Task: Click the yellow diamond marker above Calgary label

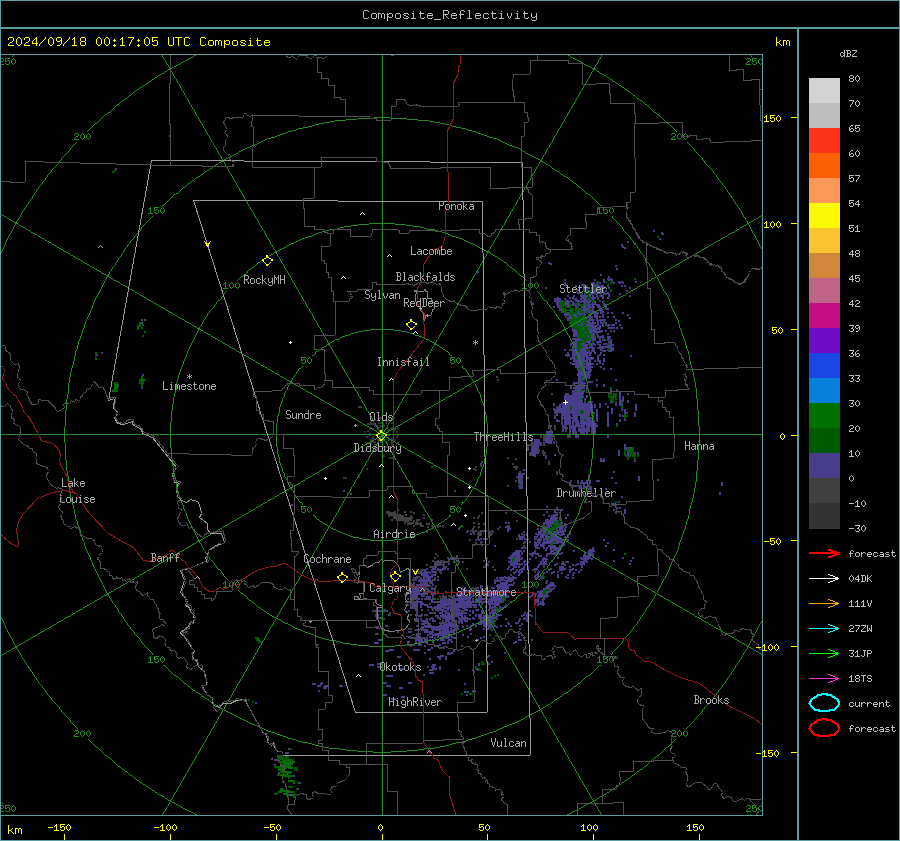Action: (395, 576)
